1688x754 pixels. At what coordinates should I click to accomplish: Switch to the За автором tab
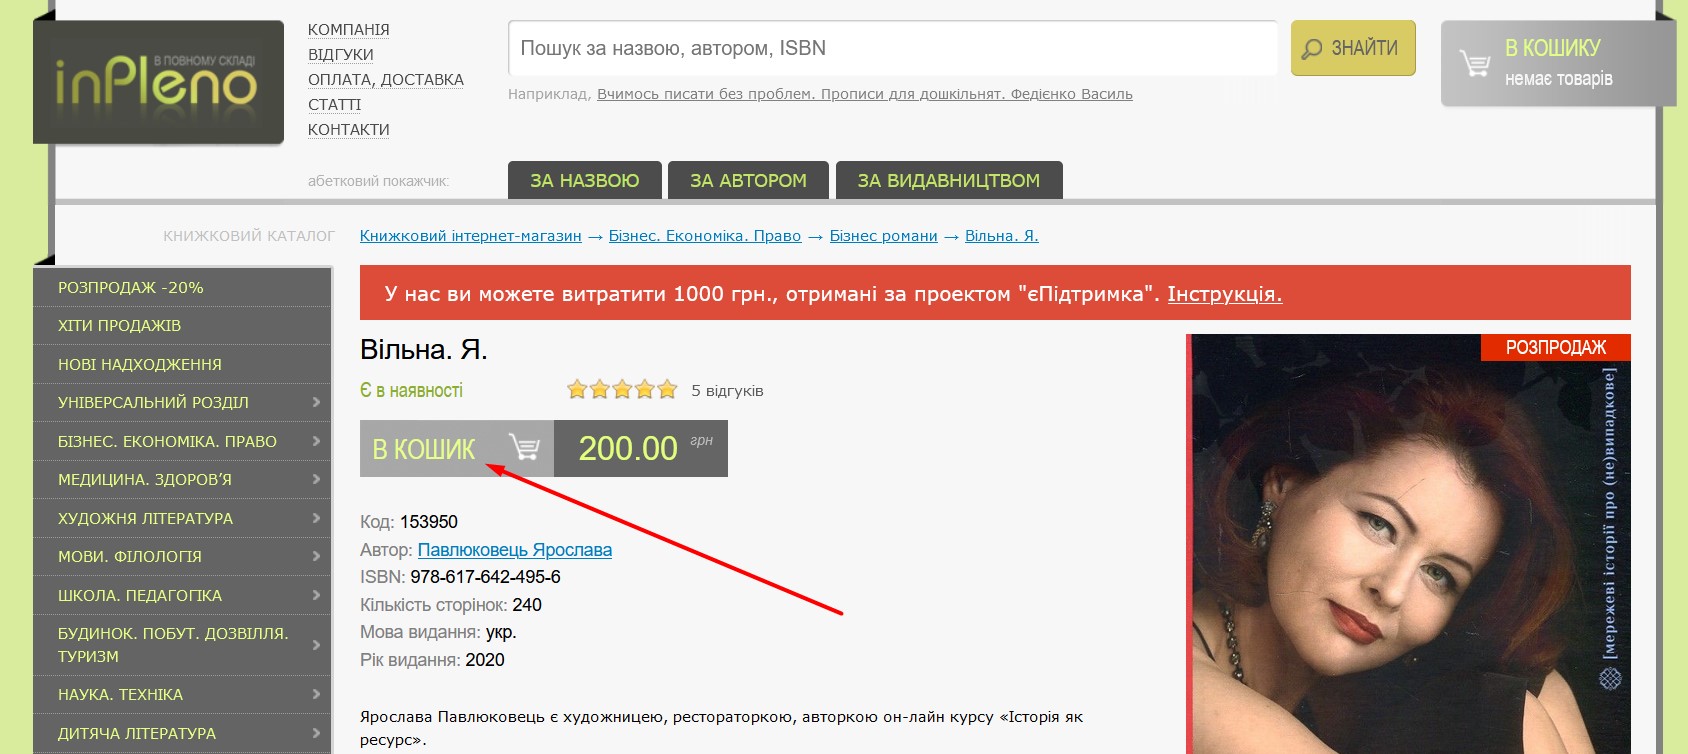click(748, 180)
